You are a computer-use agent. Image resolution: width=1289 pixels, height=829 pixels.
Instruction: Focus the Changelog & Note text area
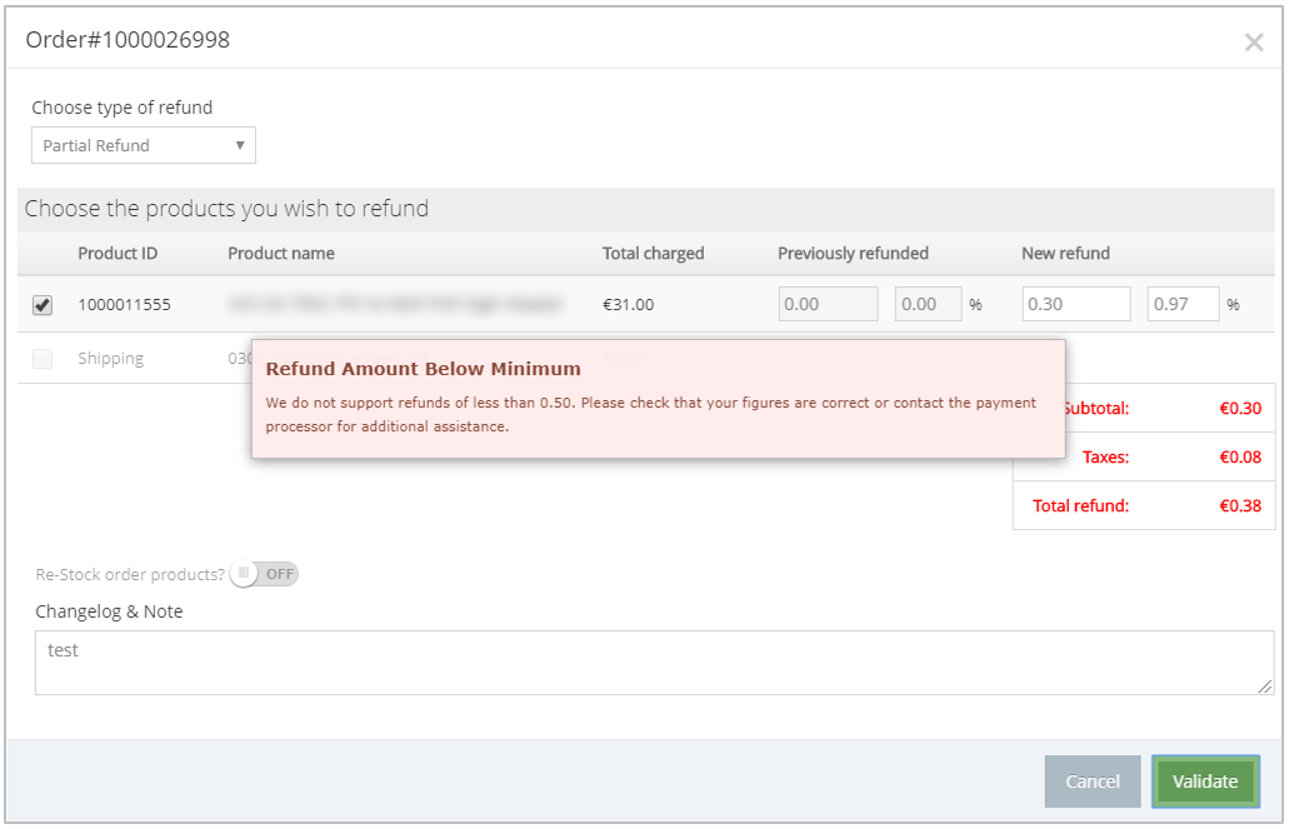(654, 662)
